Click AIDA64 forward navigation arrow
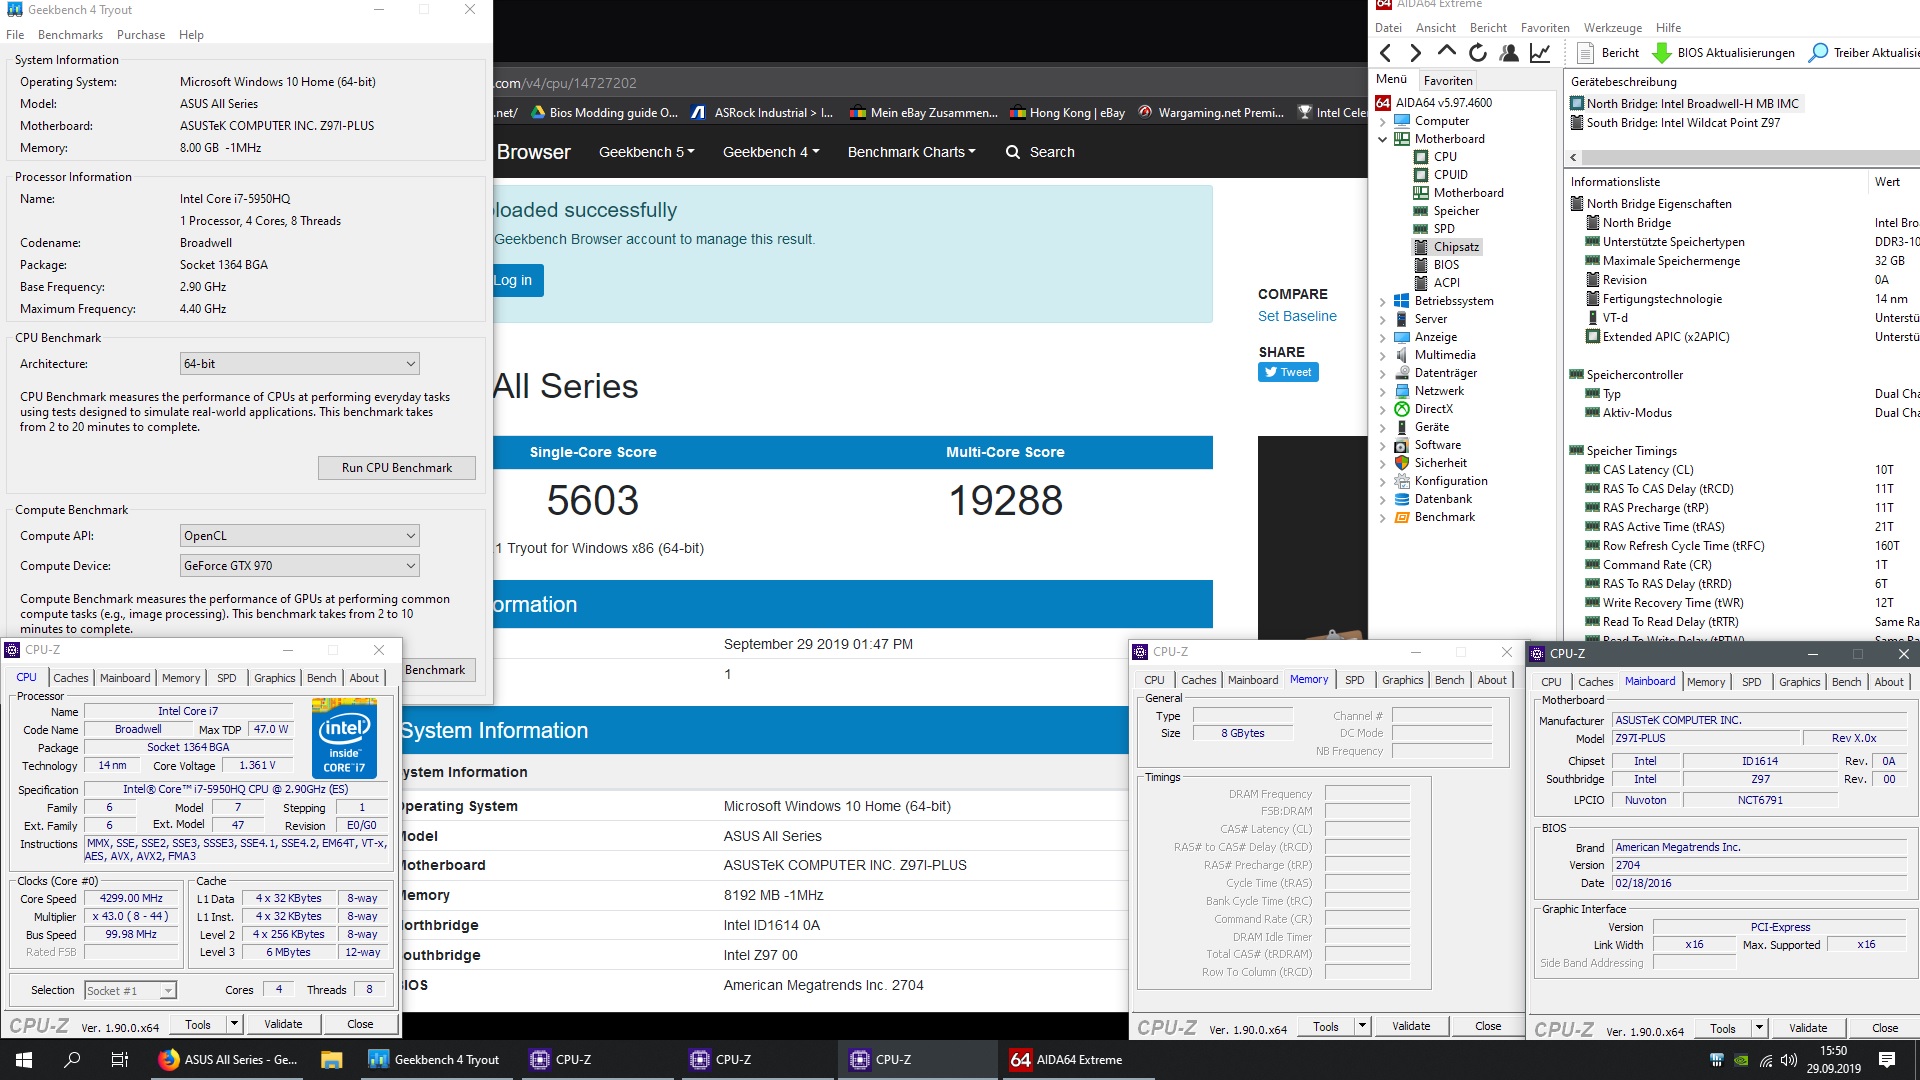This screenshot has height=1080, width=1920. click(1415, 53)
